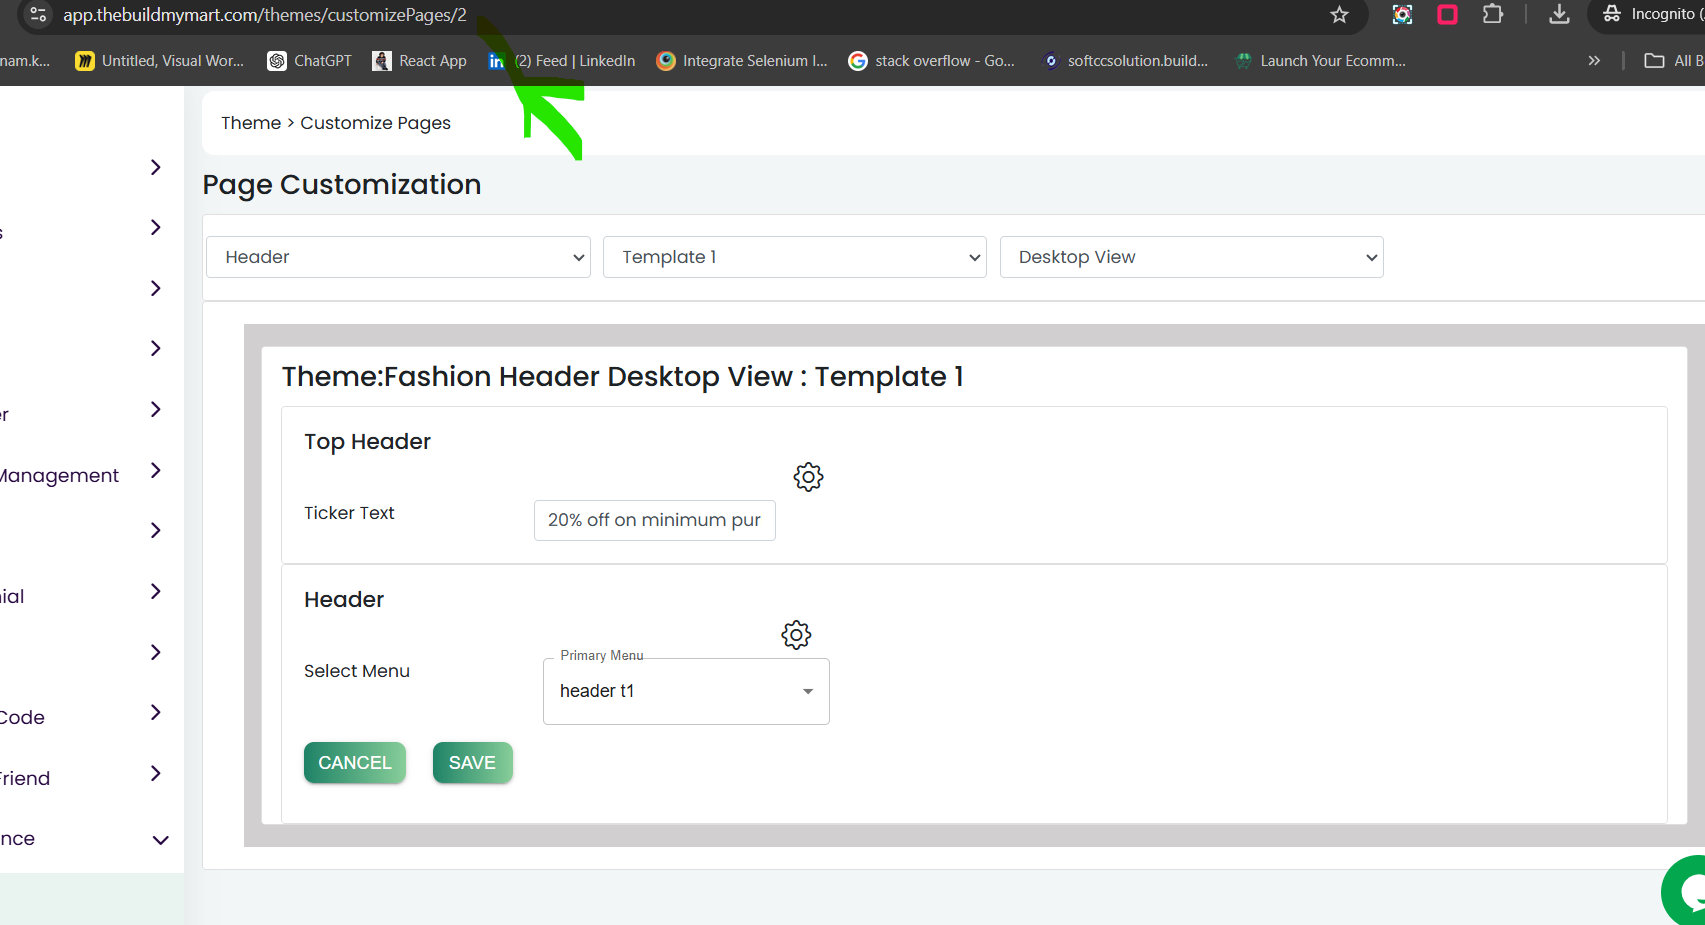Viewport: 1705px width, 925px height.
Task: Open stack overflow Google bookmark
Action: pos(932,61)
